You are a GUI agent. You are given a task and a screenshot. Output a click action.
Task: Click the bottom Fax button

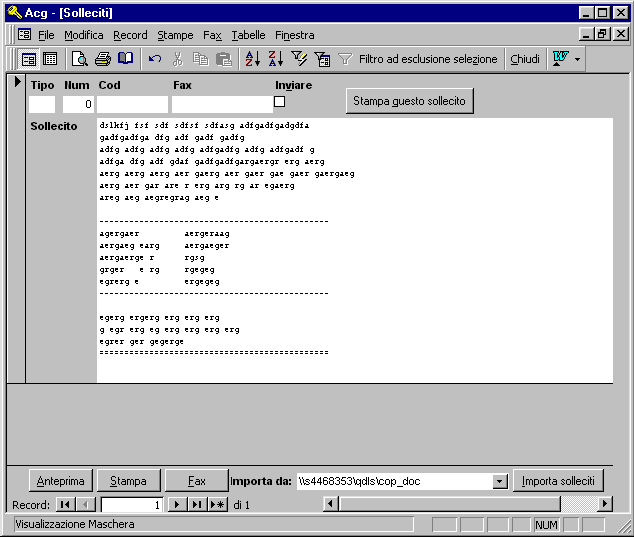[197, 481]
